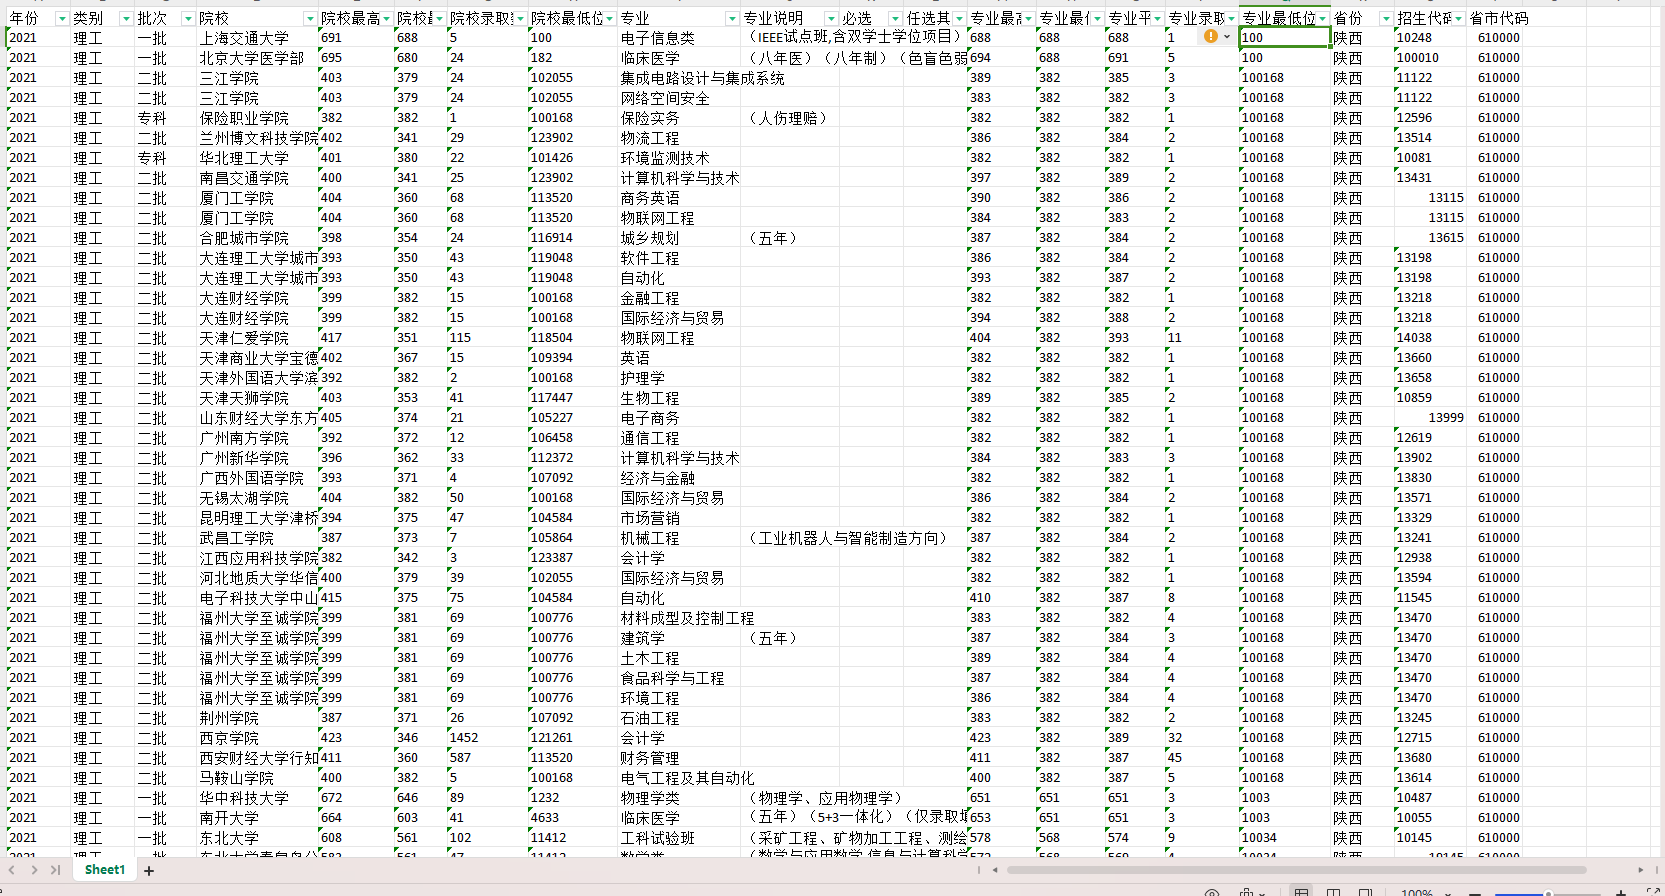Open the 专业 column filter dropdown
Image resolution: width=1665 pixels, height=896 pixels.
732,19
